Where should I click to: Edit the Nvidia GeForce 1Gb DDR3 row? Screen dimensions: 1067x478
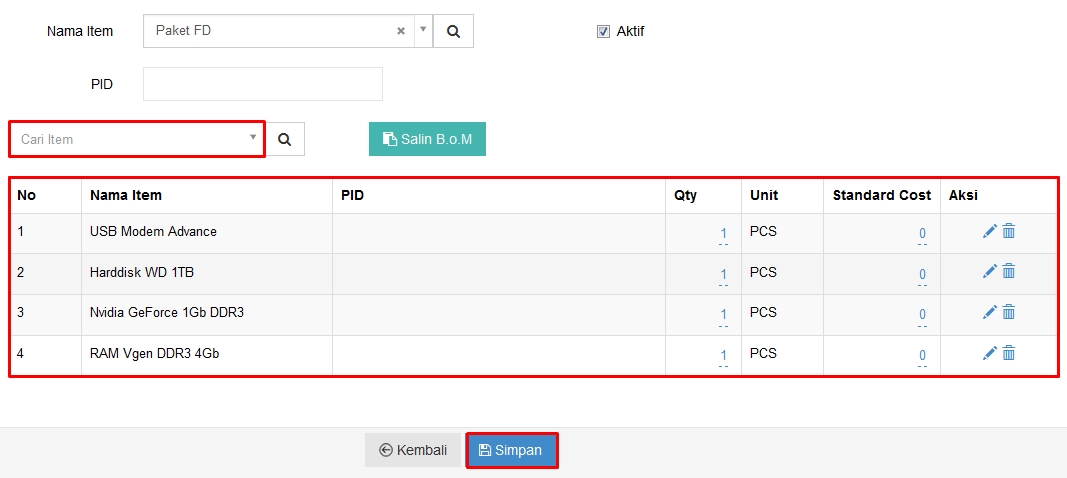[x=989, y=313]
